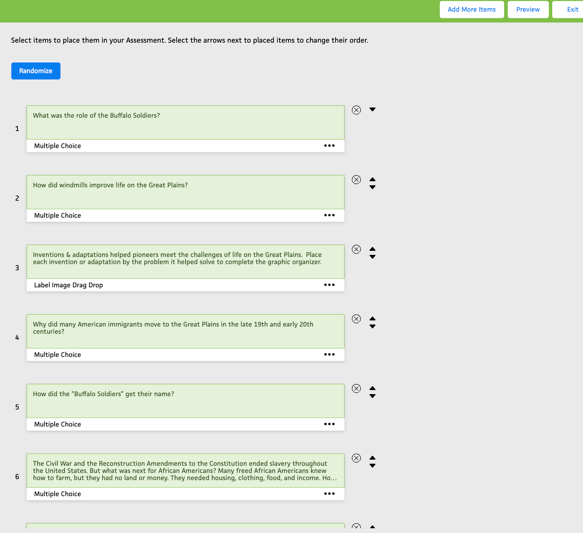Move the inventions question down
This screenshot has height=533, width=583.
[372, 257]
